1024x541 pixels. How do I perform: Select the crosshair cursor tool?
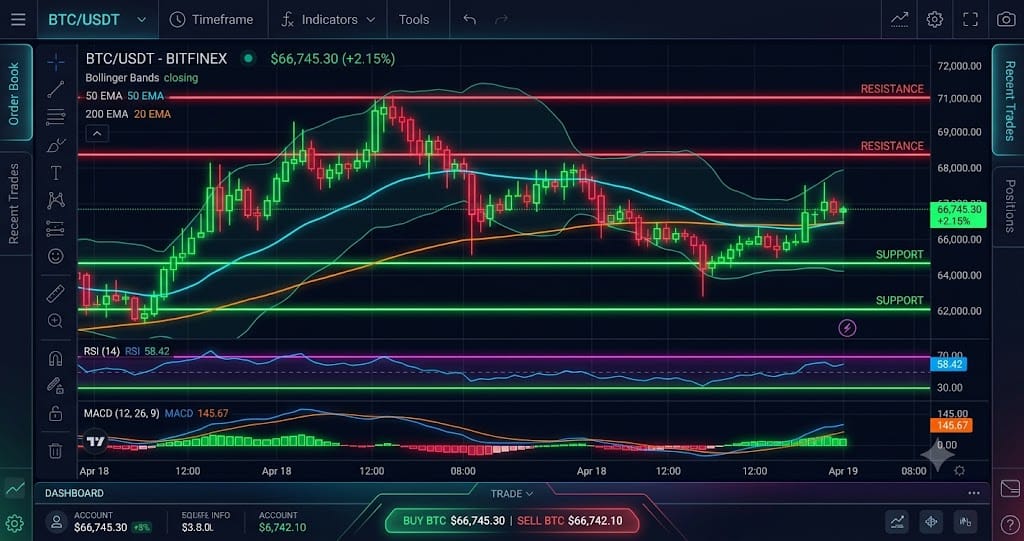pos(56,62)
